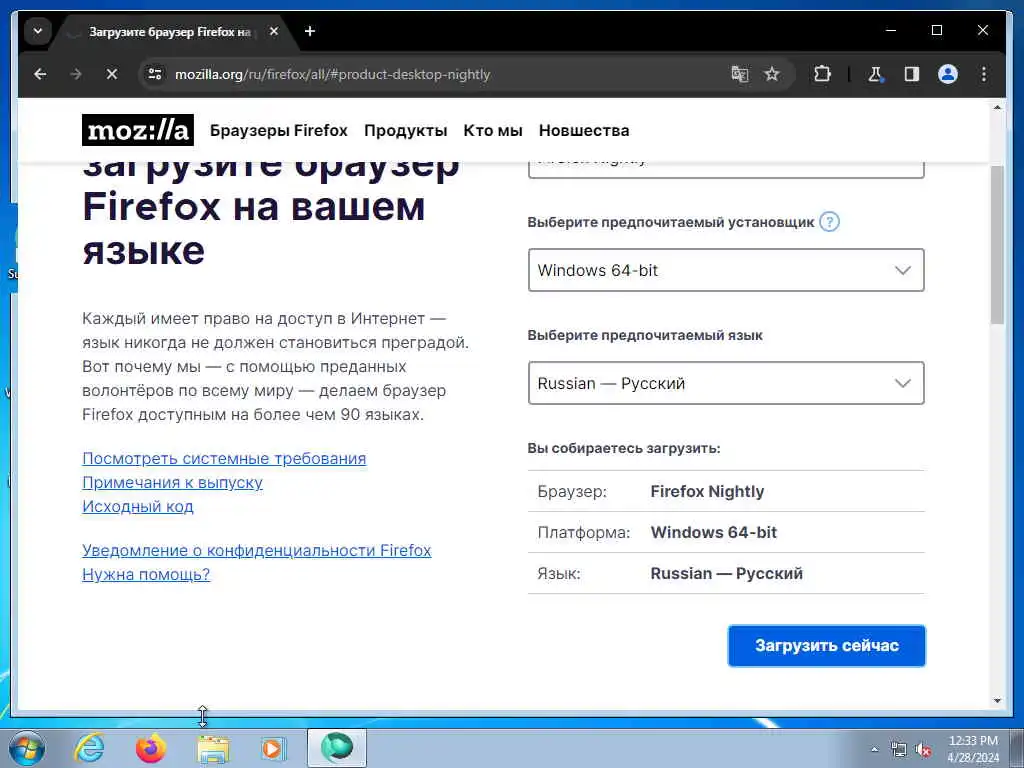Open the Chrome three-dot menu
This screenshot has height=768, width=1024.
pyautogui.click(x=984, y=74)
